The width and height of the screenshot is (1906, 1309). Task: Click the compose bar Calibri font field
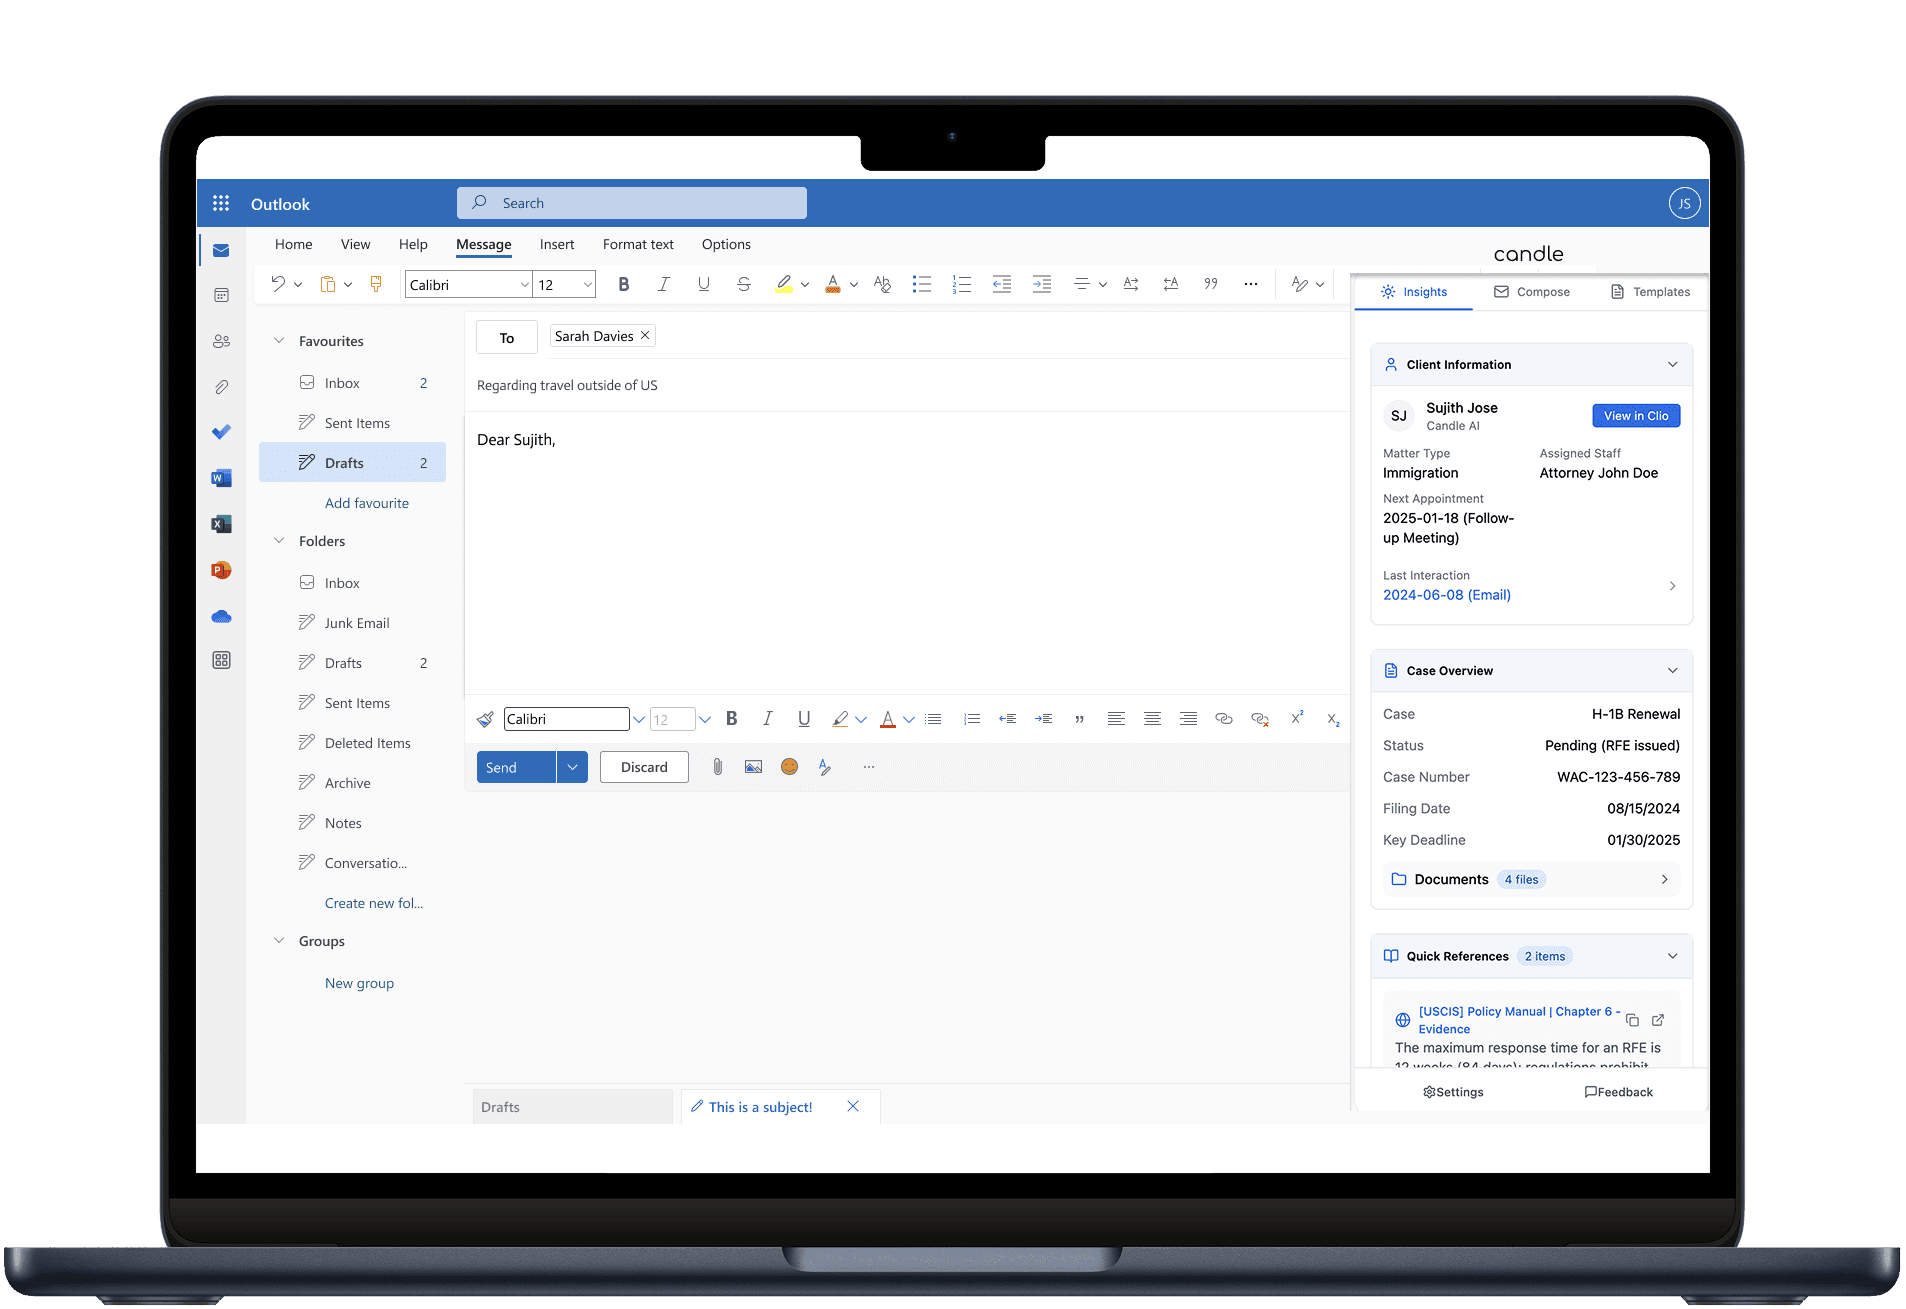(x=566, y=719)
